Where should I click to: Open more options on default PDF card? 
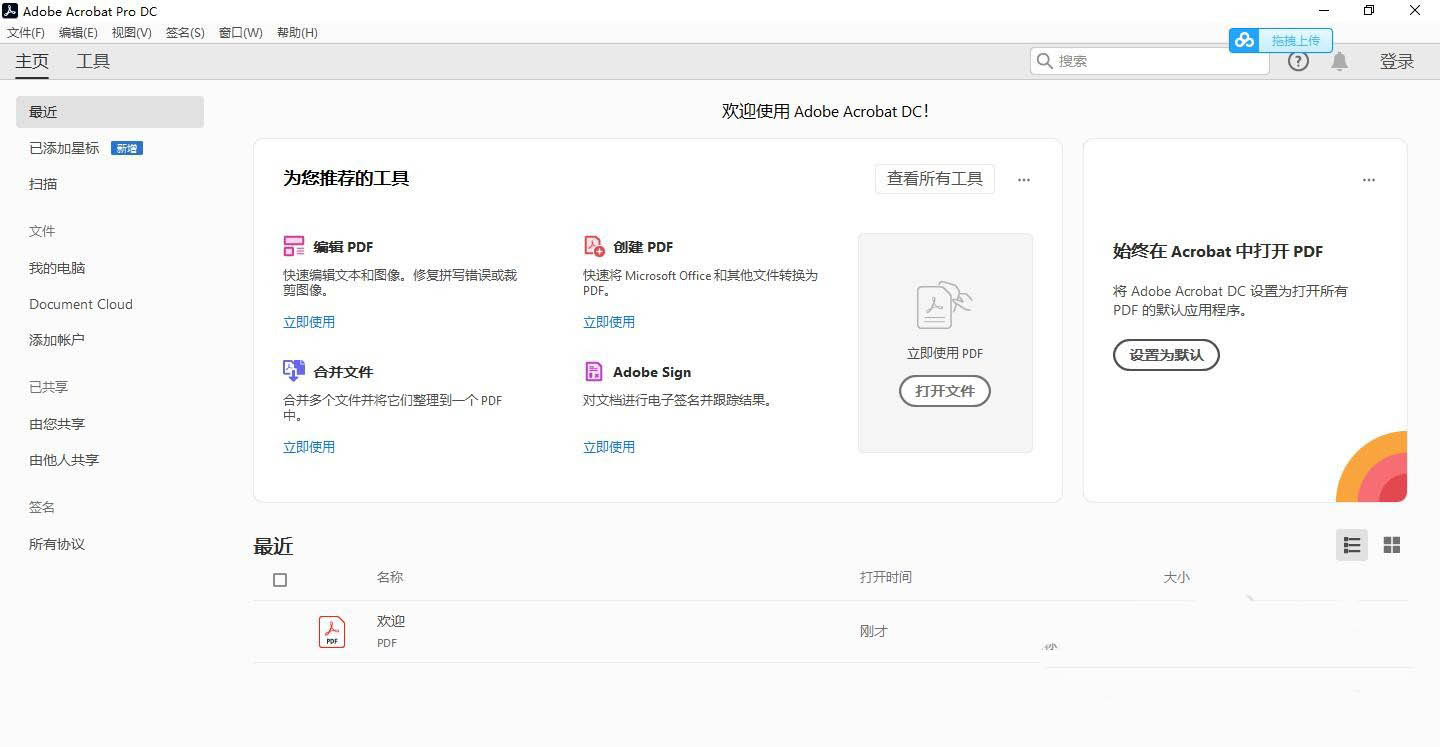[1368, 180]
